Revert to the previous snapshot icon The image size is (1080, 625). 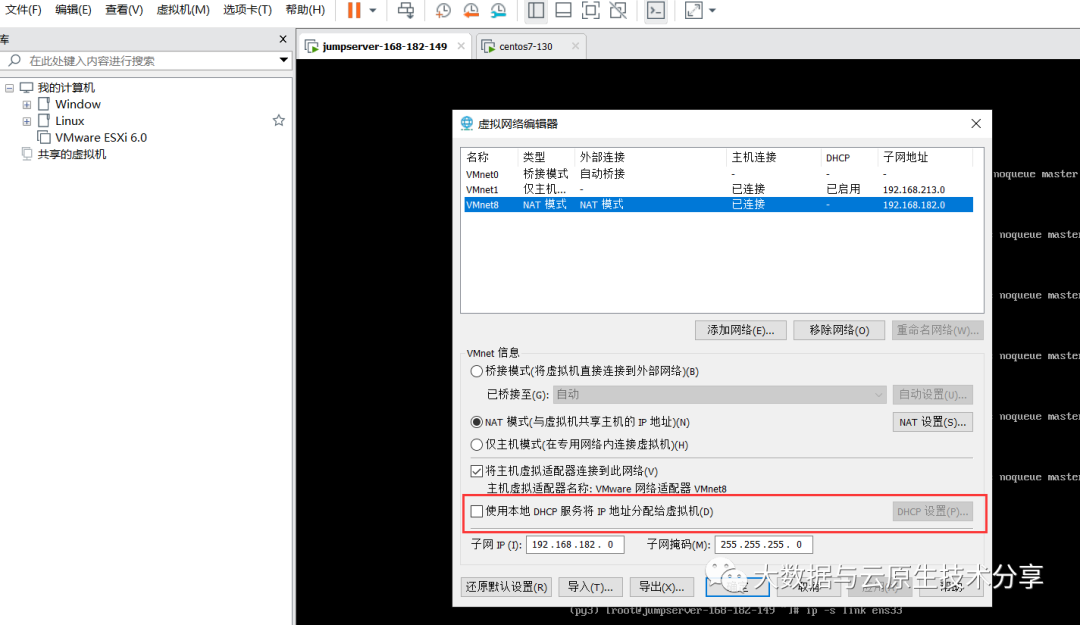[471, 10]
